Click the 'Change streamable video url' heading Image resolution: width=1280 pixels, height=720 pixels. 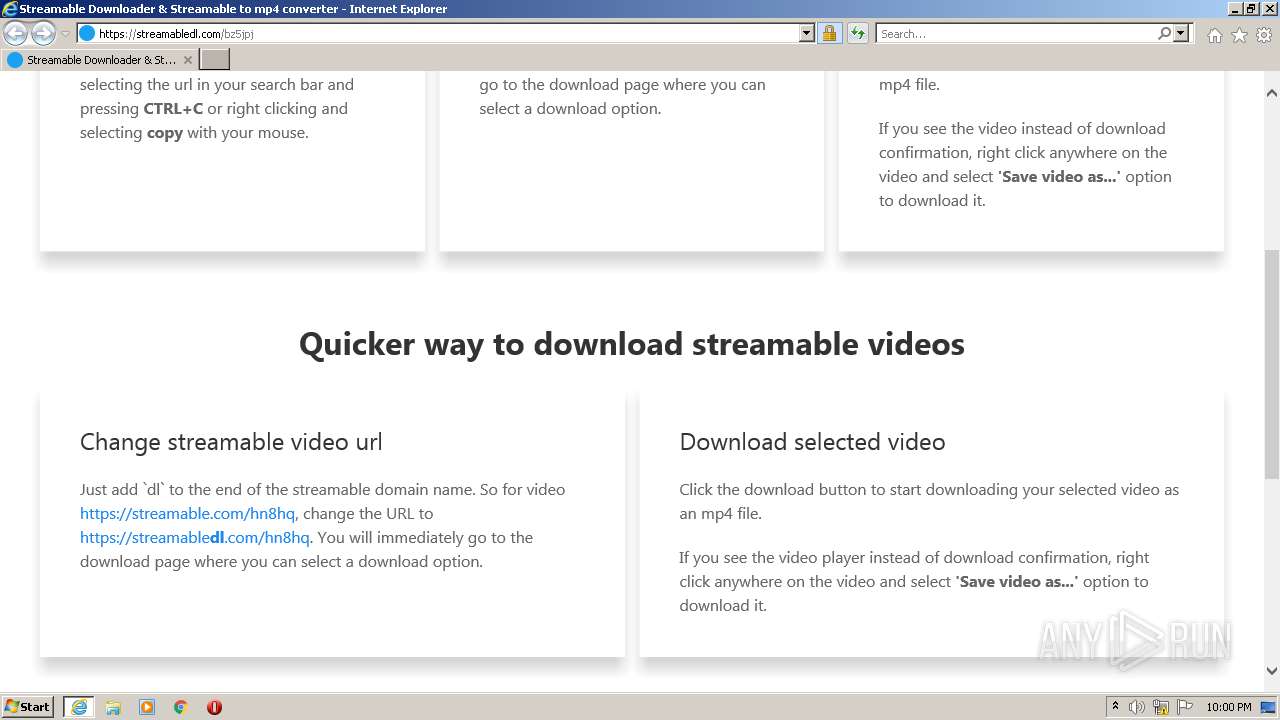231,442
